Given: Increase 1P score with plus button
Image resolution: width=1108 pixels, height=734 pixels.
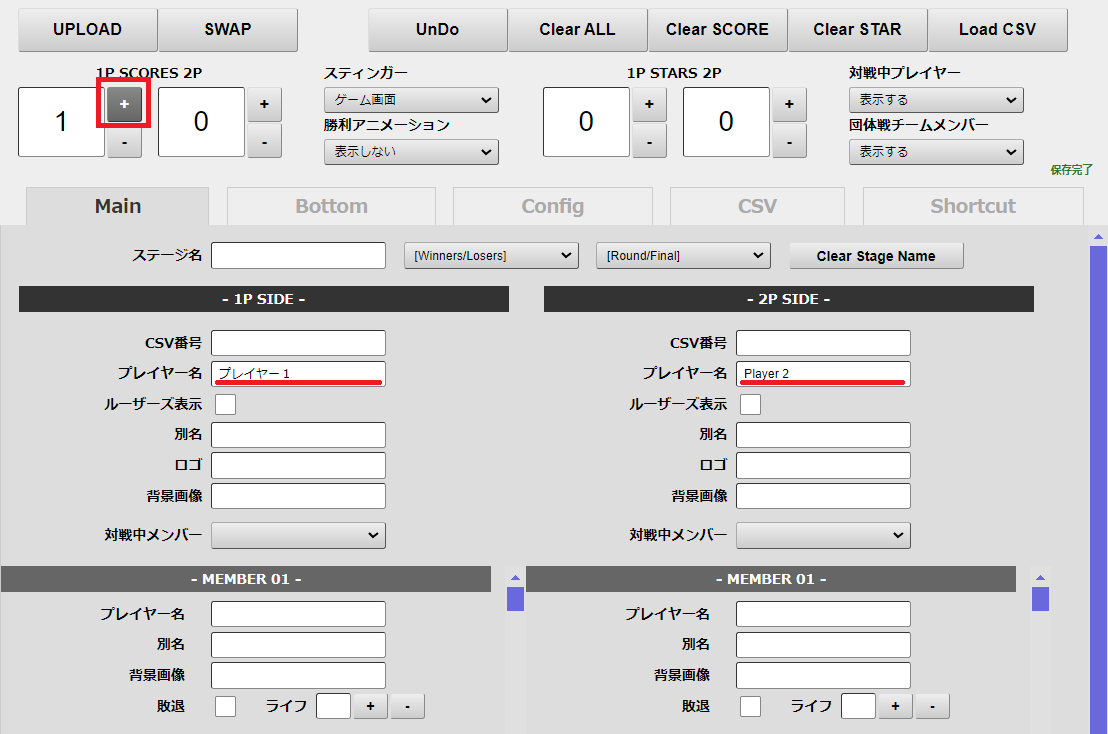Looking at the screenshot, I should click(x=124, y=104).
